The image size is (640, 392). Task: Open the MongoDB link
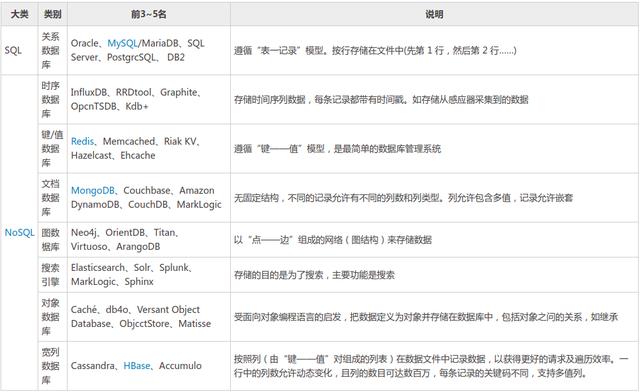(93, 190)
